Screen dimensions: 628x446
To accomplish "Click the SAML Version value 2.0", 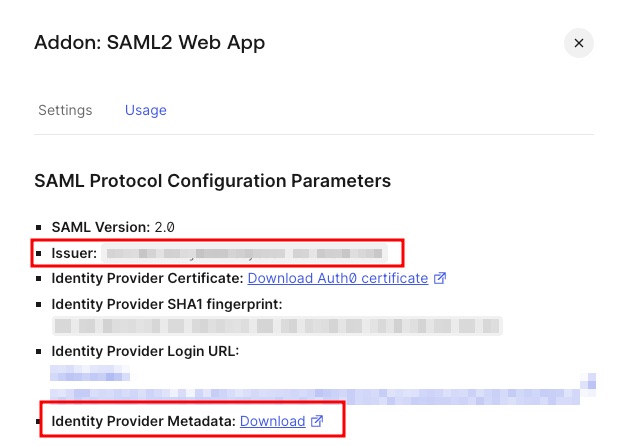I will click(x=168, y=228).
